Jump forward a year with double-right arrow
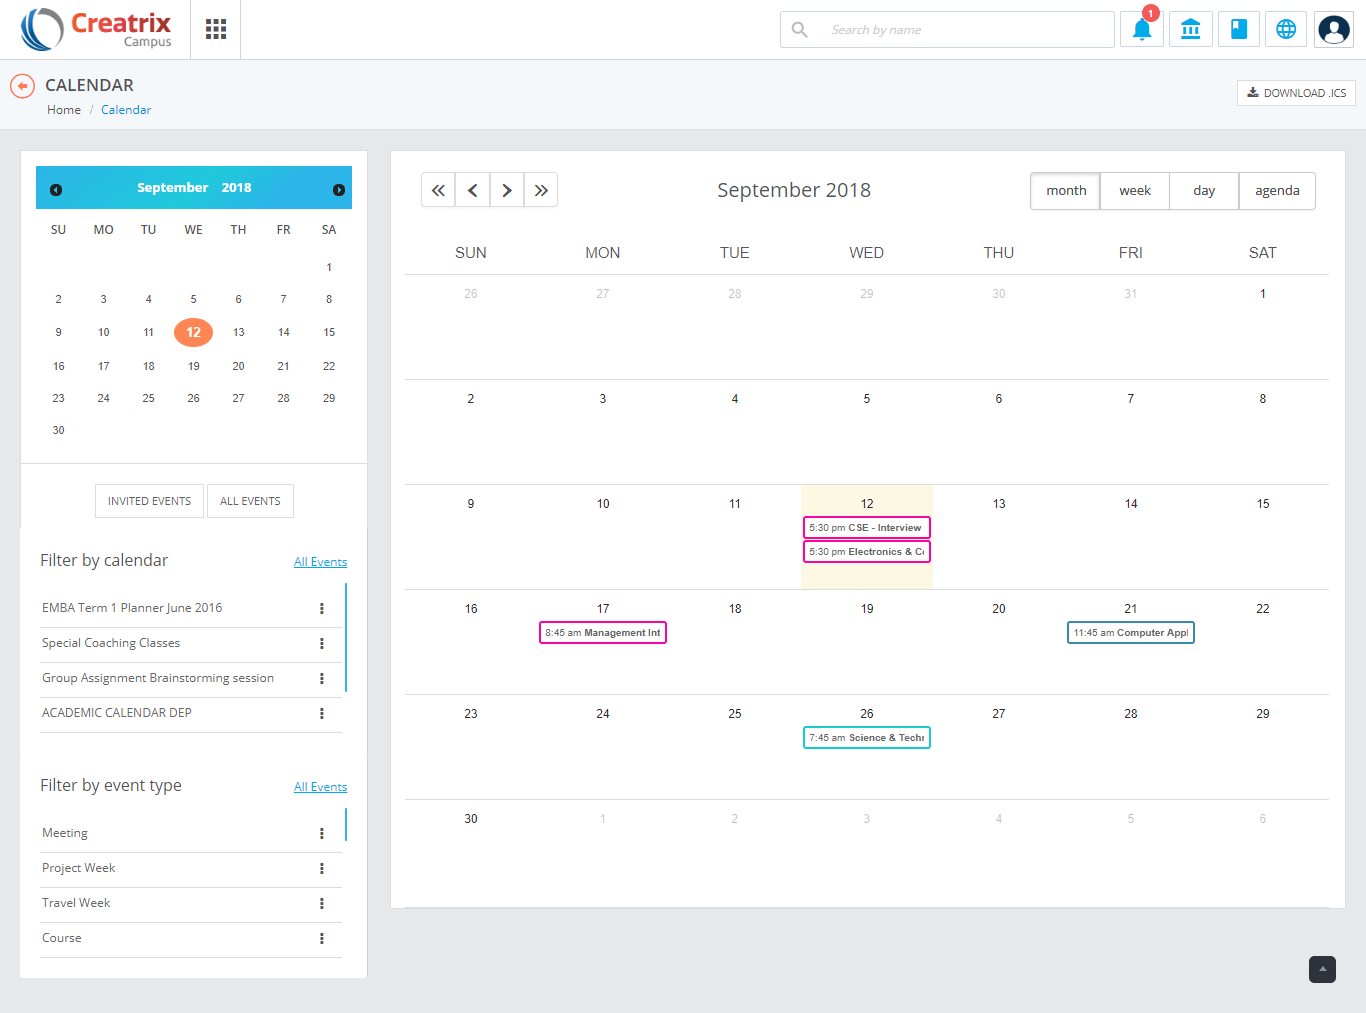This screenshot has width=1366, height=1013. click(541, 190)
